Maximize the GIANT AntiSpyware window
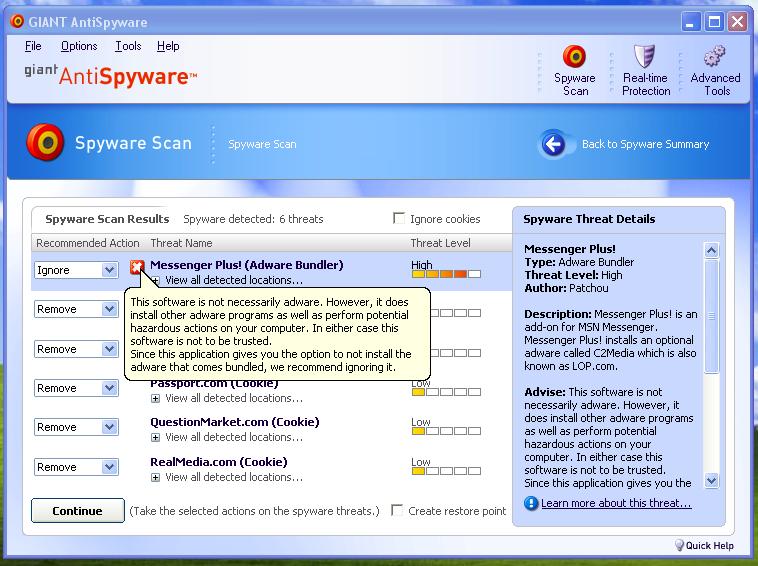 click(x=714, y=22)
